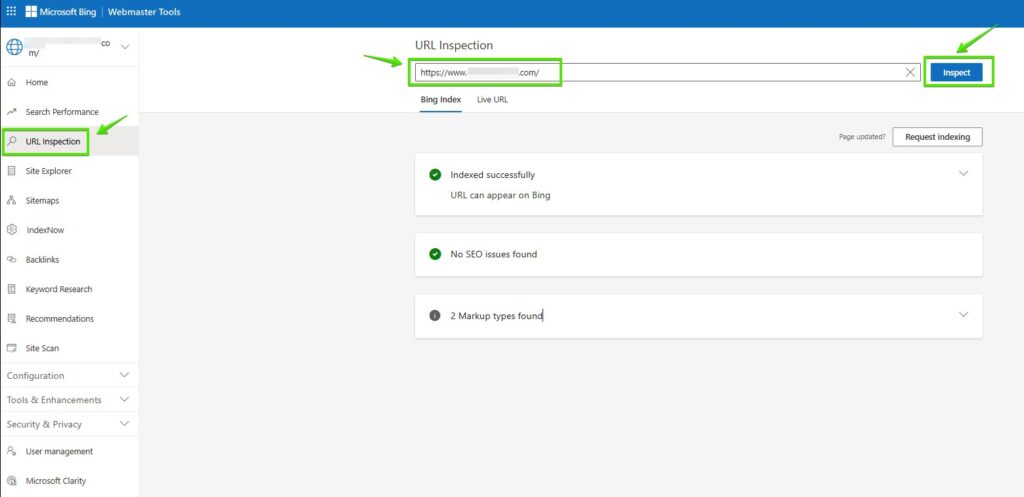Expand the Configuration section

[x=124, y=376]
